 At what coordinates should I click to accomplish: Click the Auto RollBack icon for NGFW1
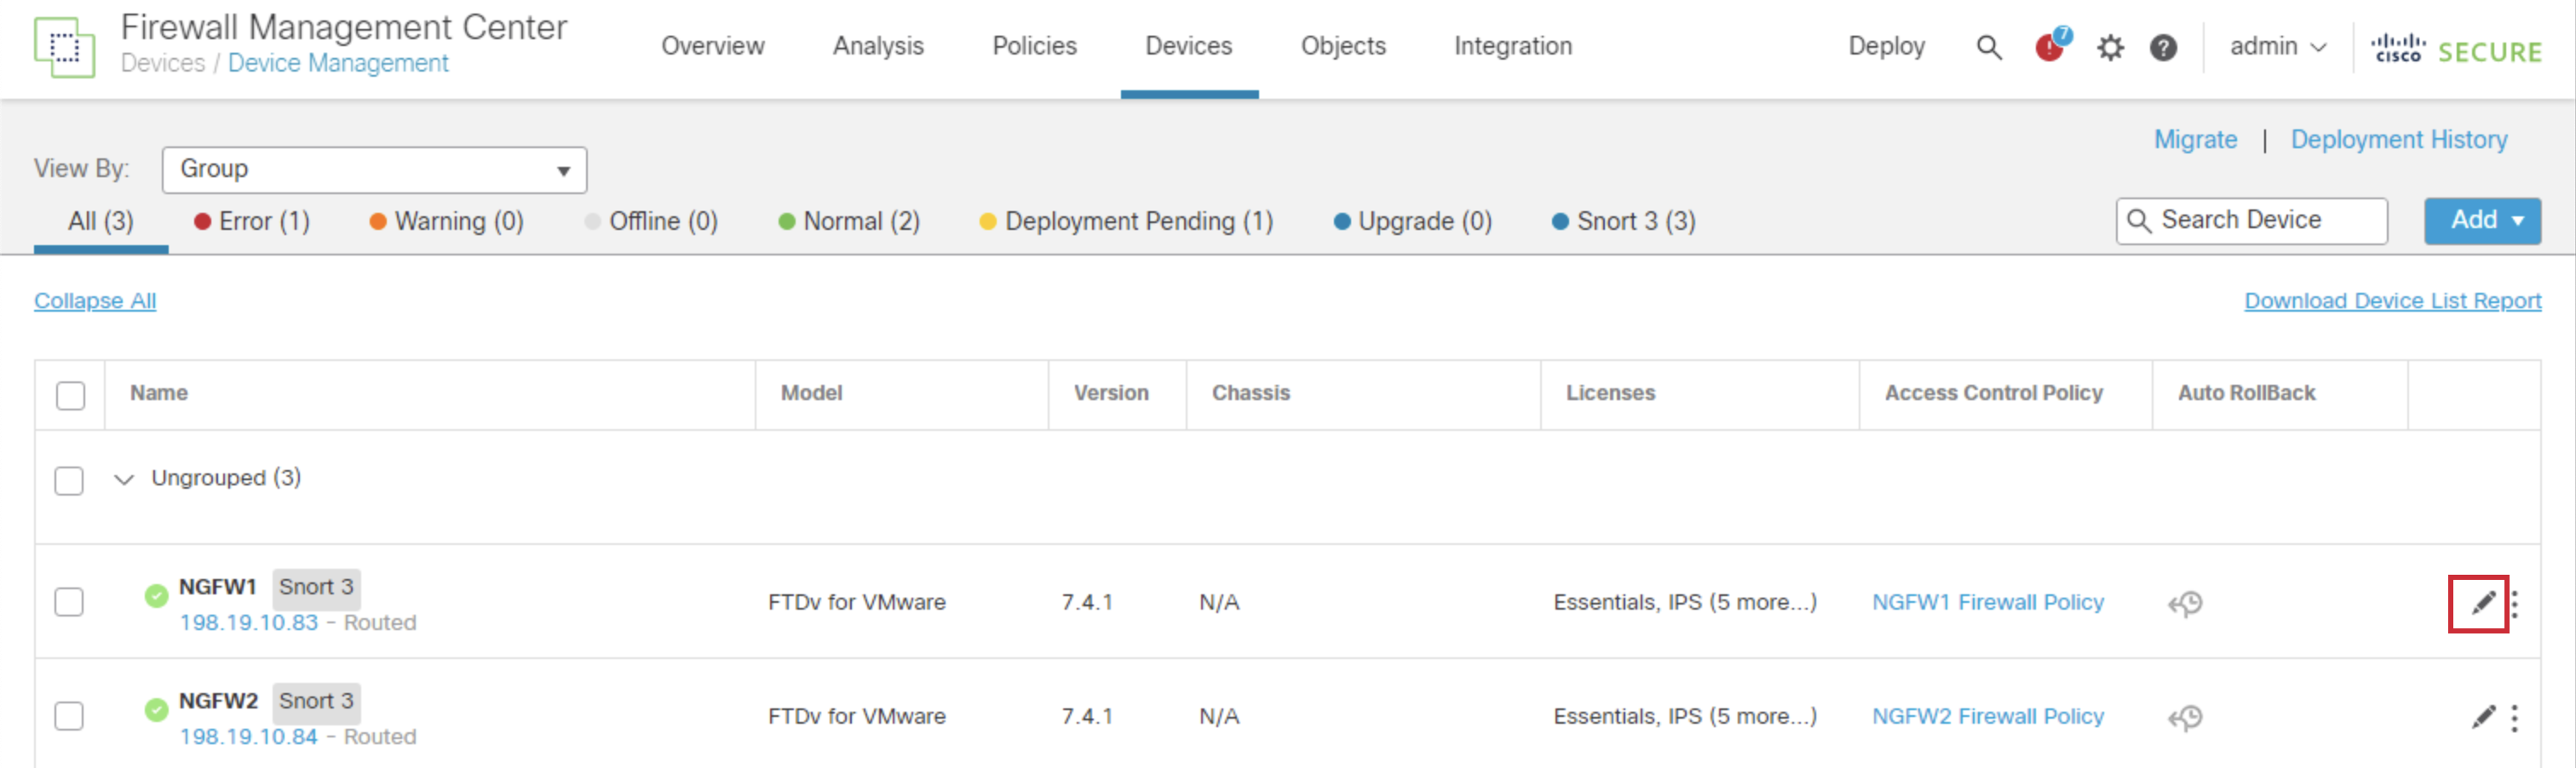click(x=2185, y=603)
